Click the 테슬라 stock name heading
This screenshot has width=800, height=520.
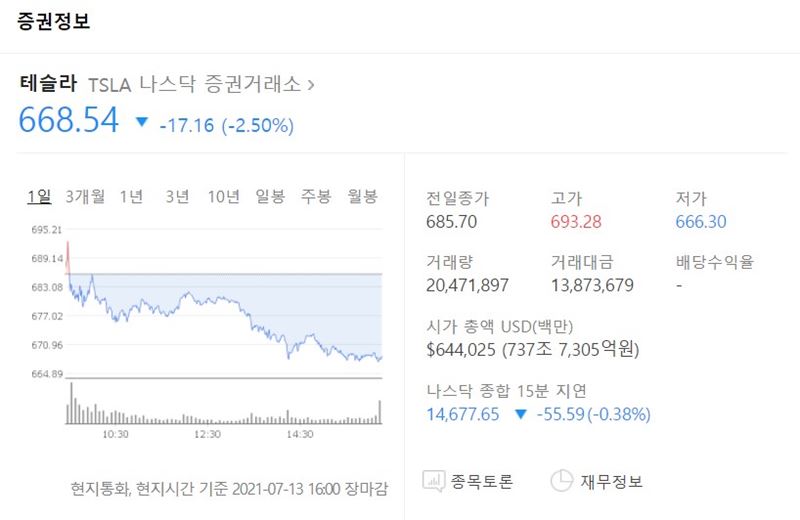tap(49, 84)
